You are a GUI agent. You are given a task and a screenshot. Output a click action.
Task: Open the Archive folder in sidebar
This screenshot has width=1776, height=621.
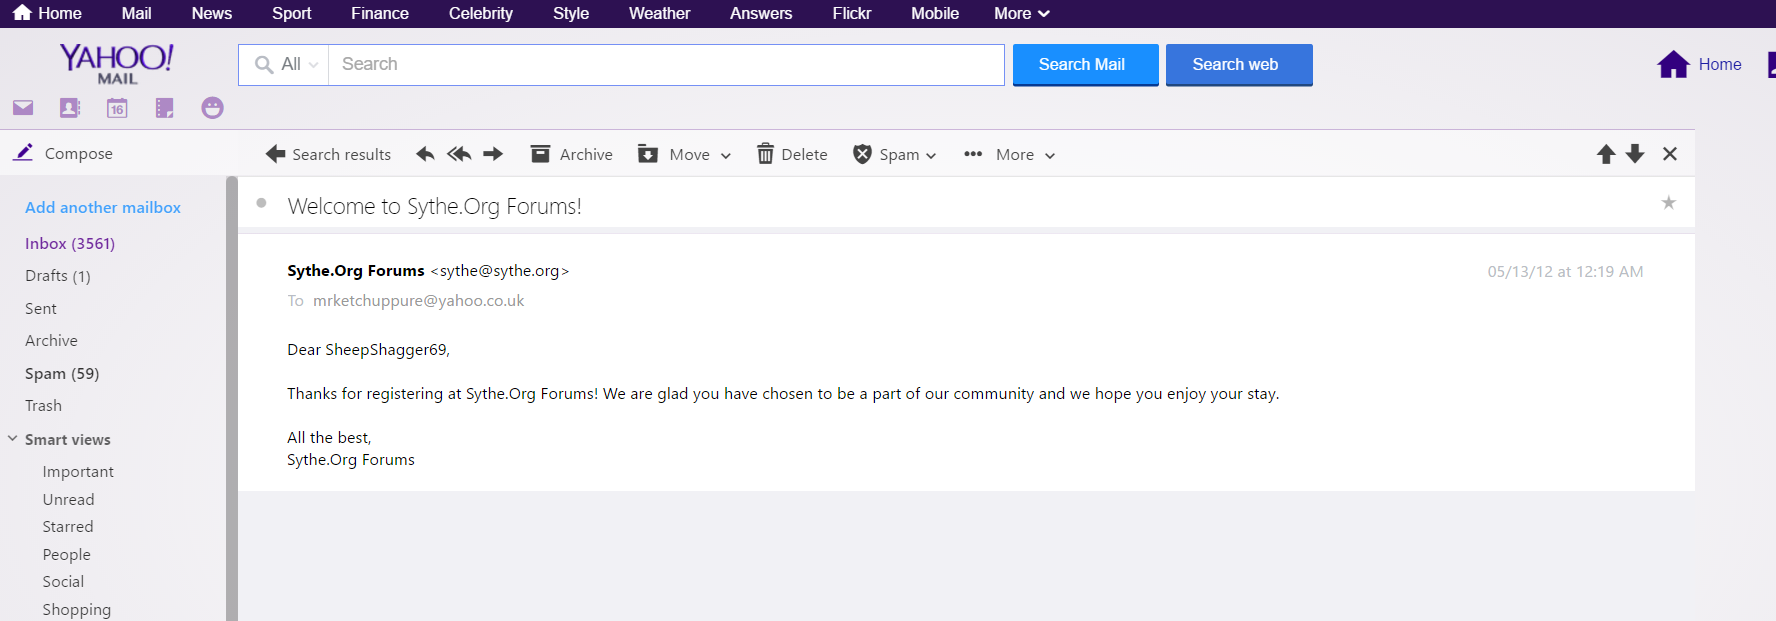51,341
